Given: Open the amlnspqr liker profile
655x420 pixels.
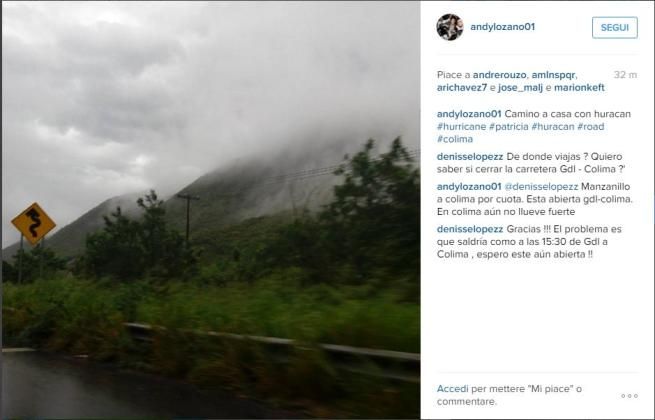Looking at the screenshot, I should (x=553, y=75).
